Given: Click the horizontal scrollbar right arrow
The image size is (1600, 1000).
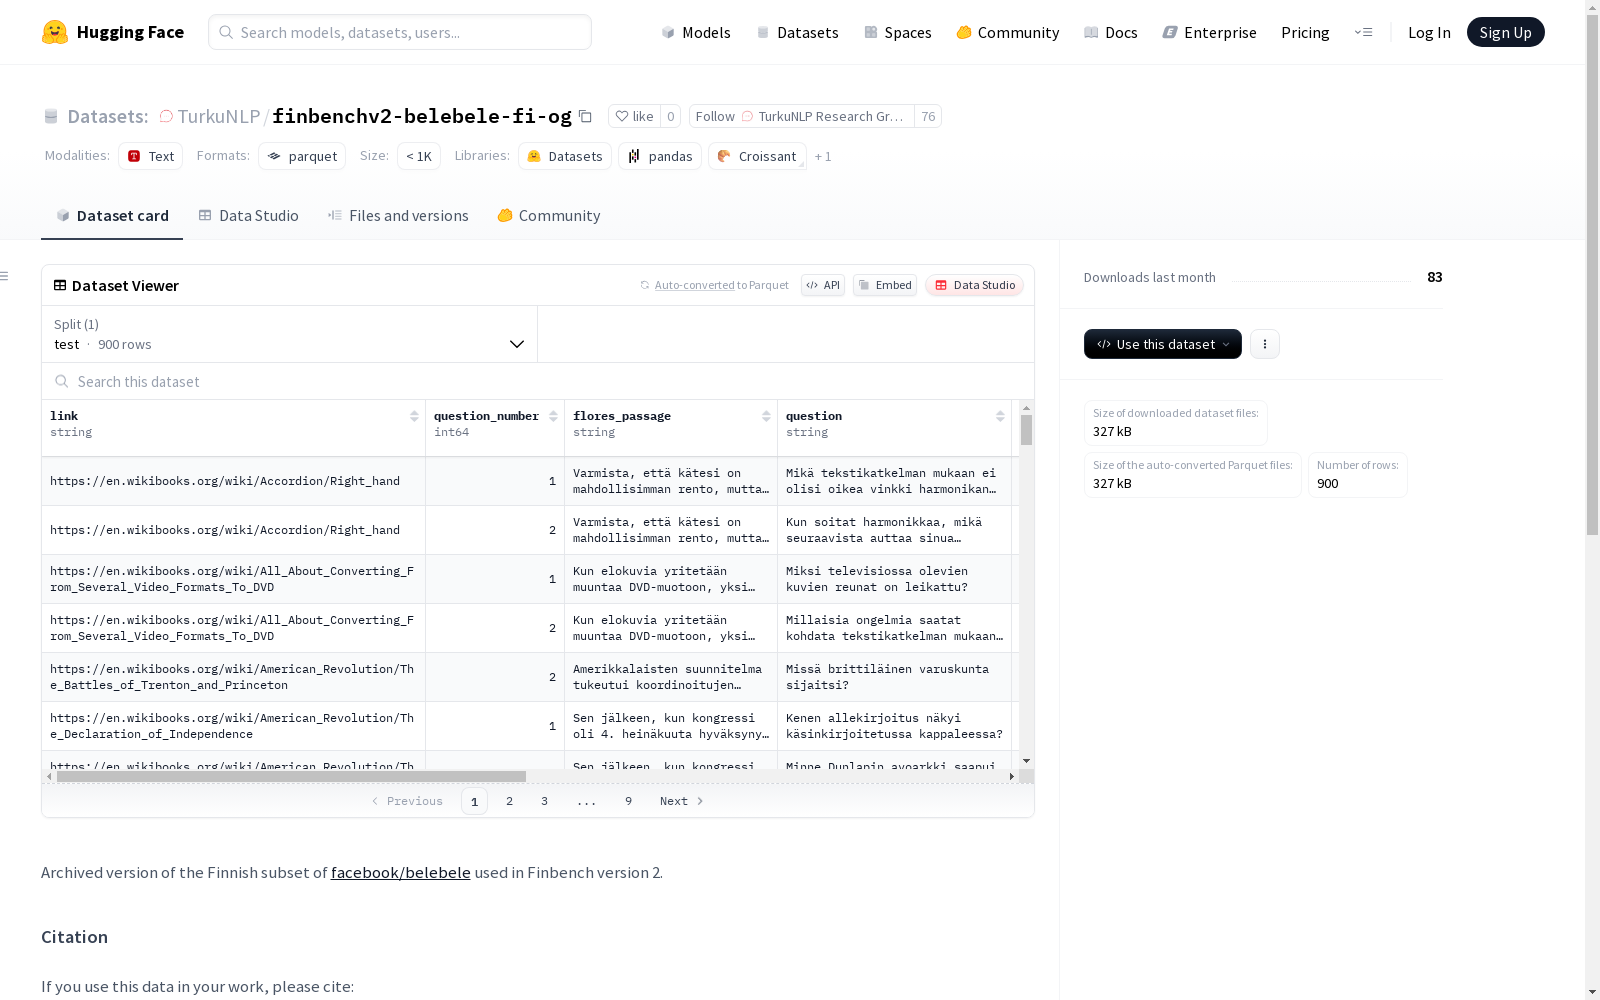Looking at the screenshot, I should (1012, 776).
